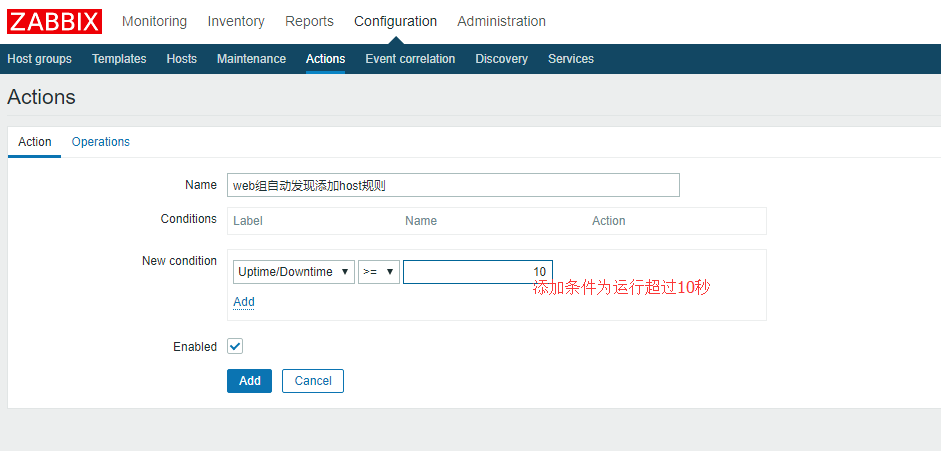The width and height of the screenshot is (941, 451).
Task: Click the ZABBIX logo
Action: pyautogui.click(x=54, y=21)
